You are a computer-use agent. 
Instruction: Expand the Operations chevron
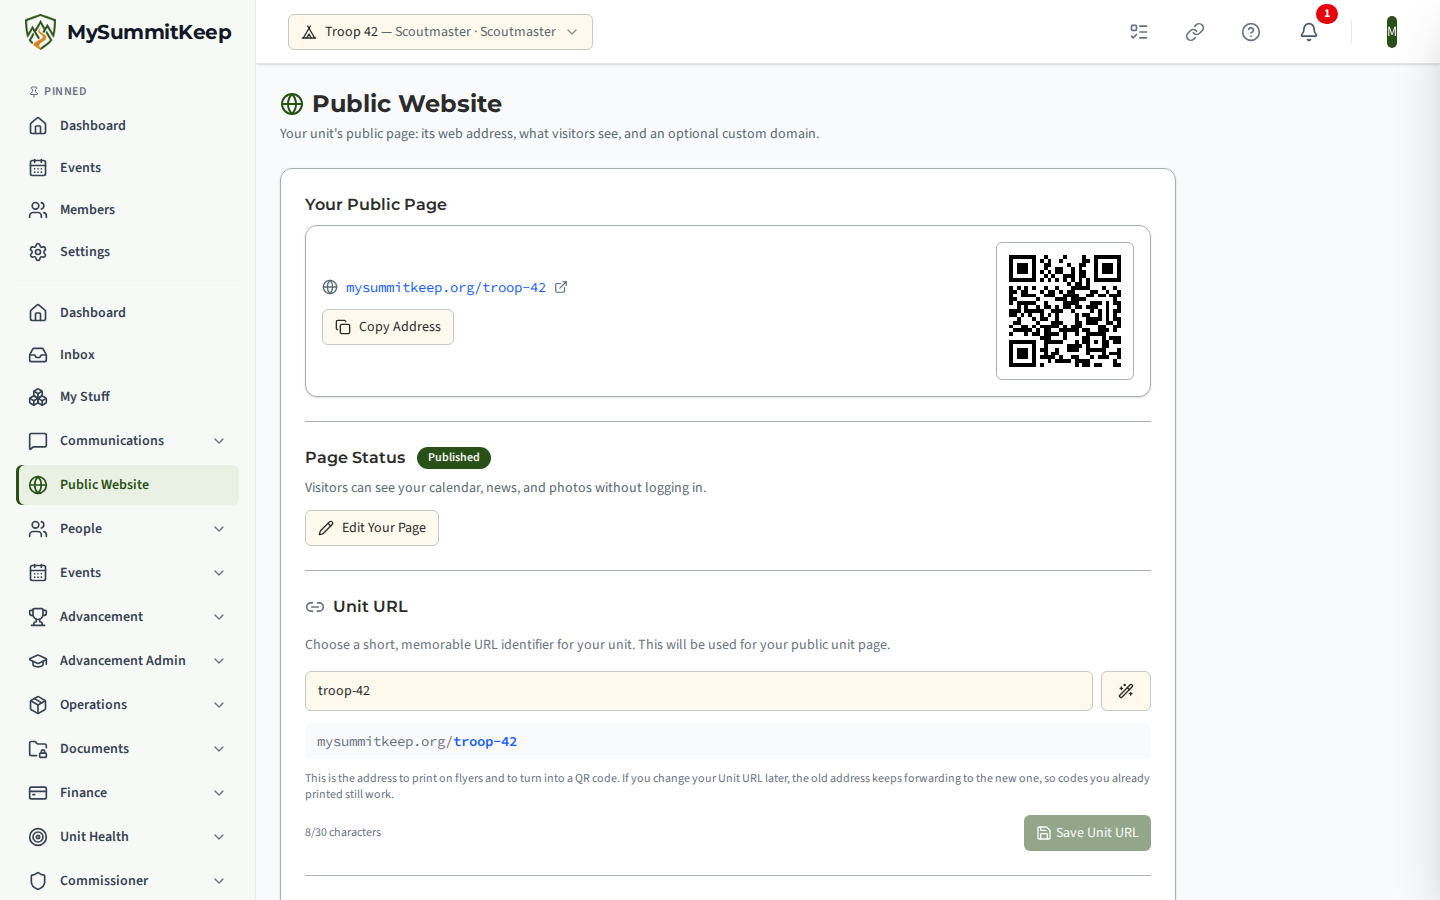[219, 705]
